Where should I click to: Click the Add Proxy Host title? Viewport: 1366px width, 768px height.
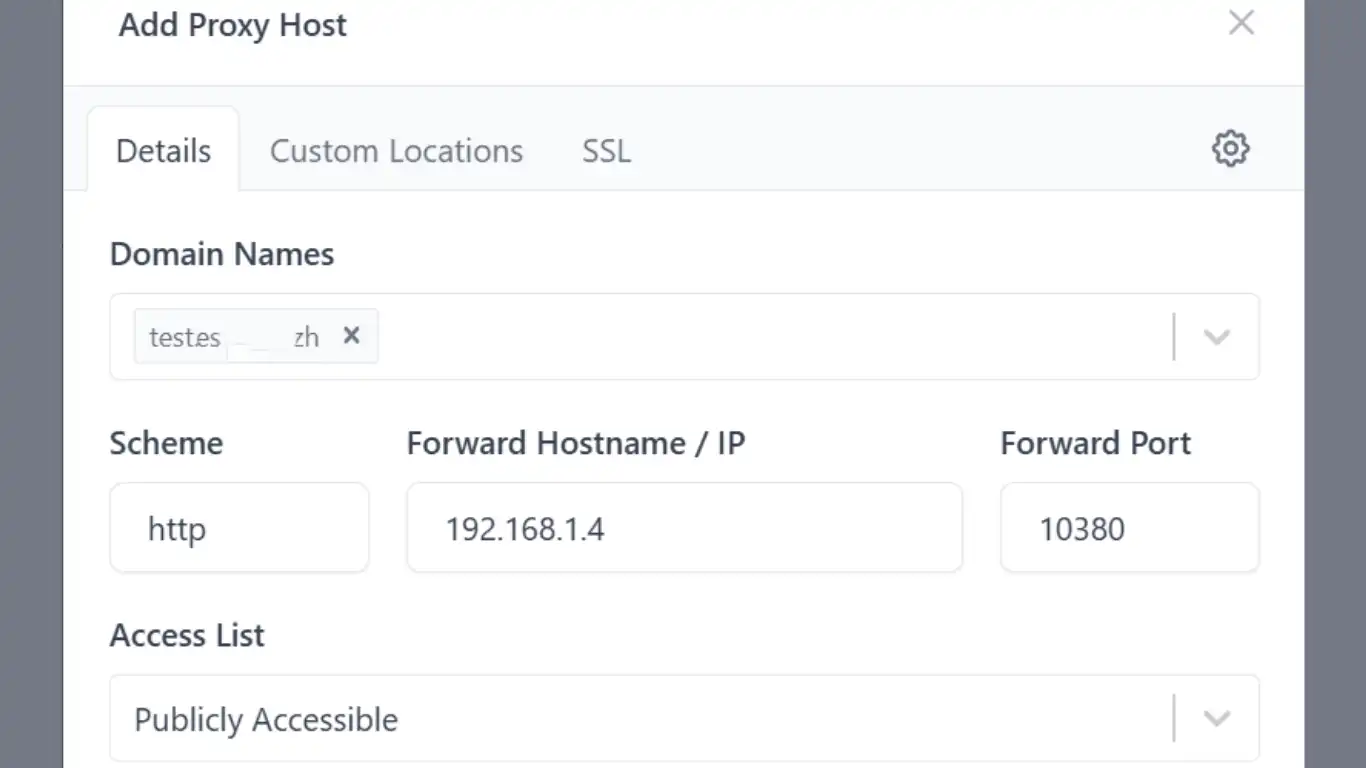(233, 25)
